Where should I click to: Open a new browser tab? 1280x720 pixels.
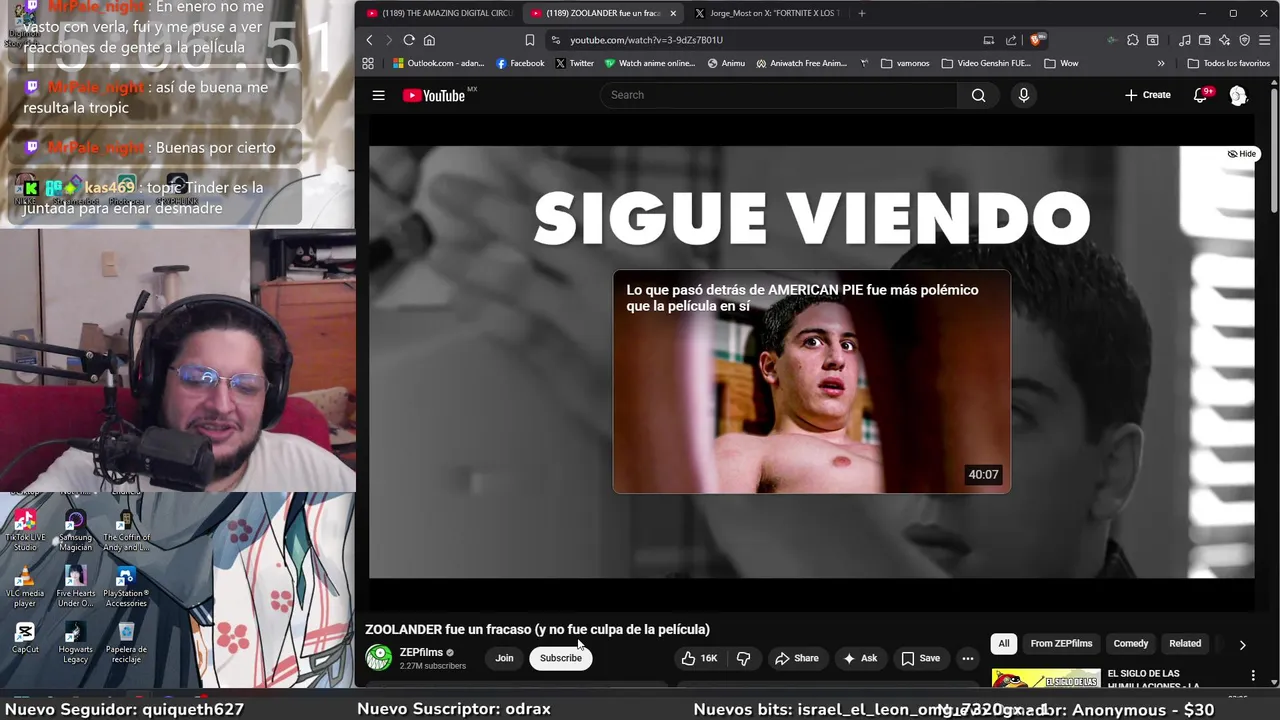click(862, 13)
